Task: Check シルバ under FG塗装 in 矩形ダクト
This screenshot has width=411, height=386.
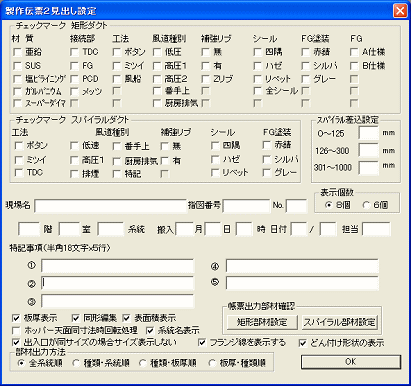Action: [x=306, y=66]
